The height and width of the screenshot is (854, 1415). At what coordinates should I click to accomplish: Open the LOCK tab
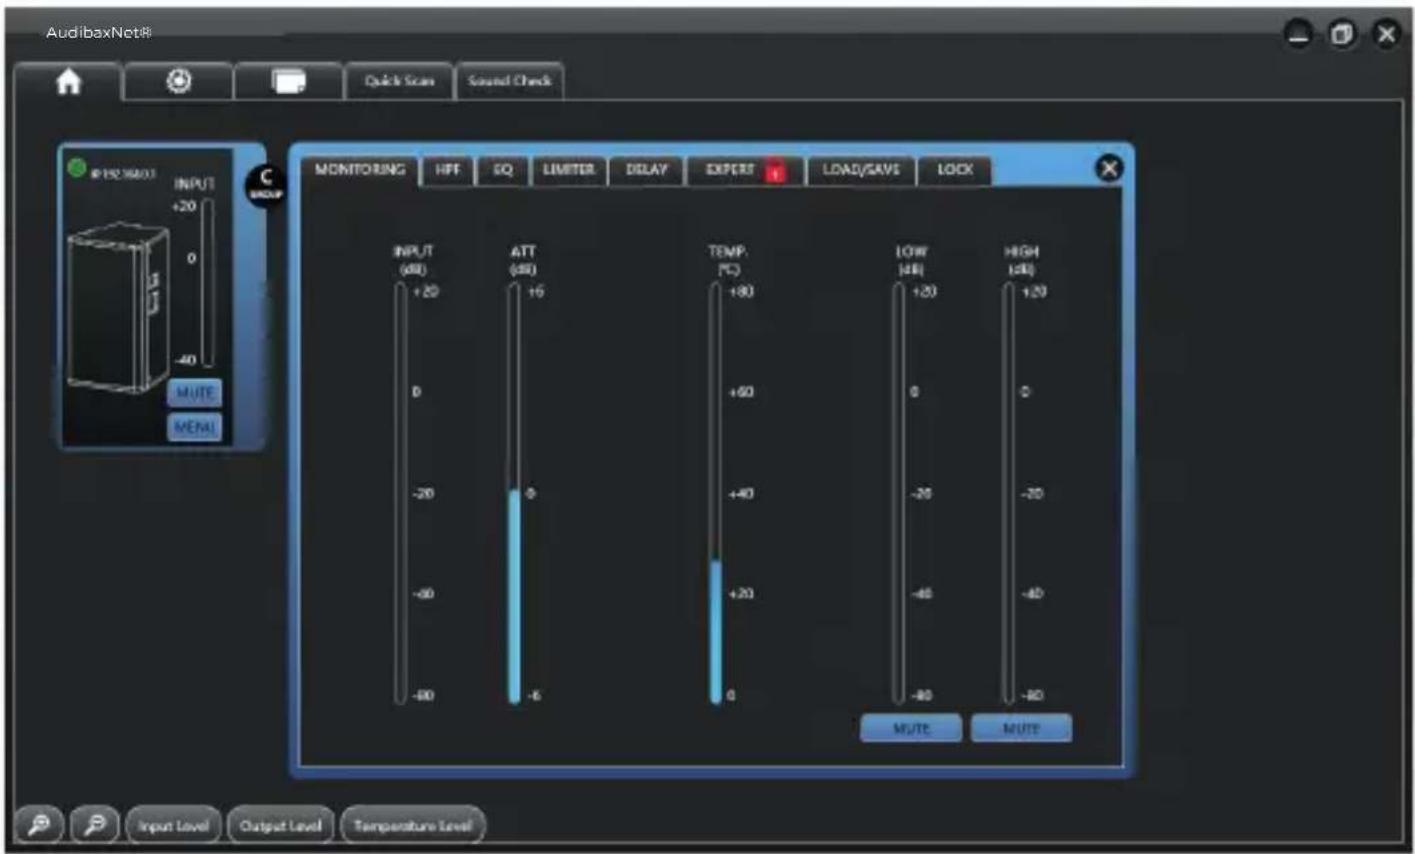tap(955, 170)
